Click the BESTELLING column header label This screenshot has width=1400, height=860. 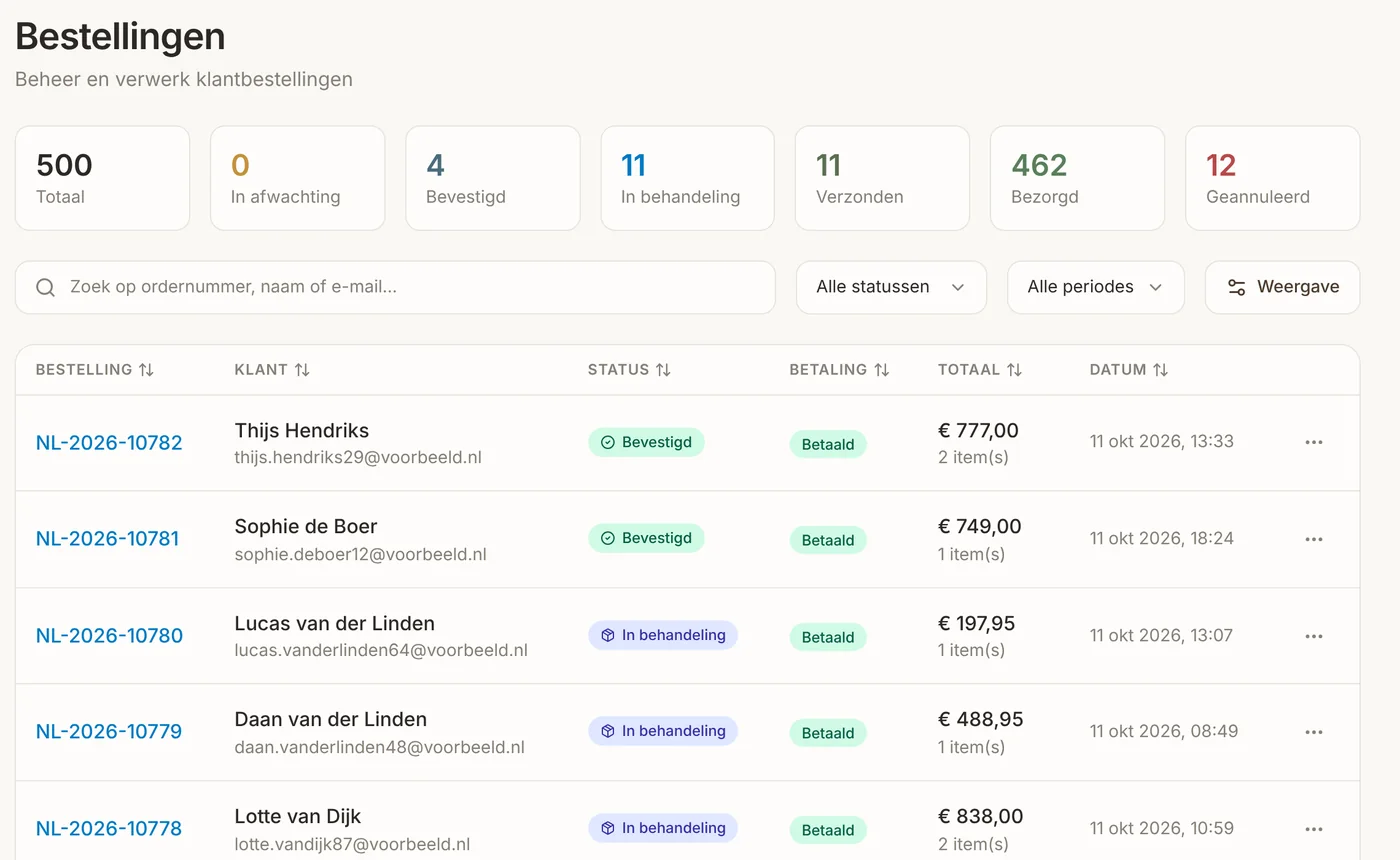pos(84,370)
